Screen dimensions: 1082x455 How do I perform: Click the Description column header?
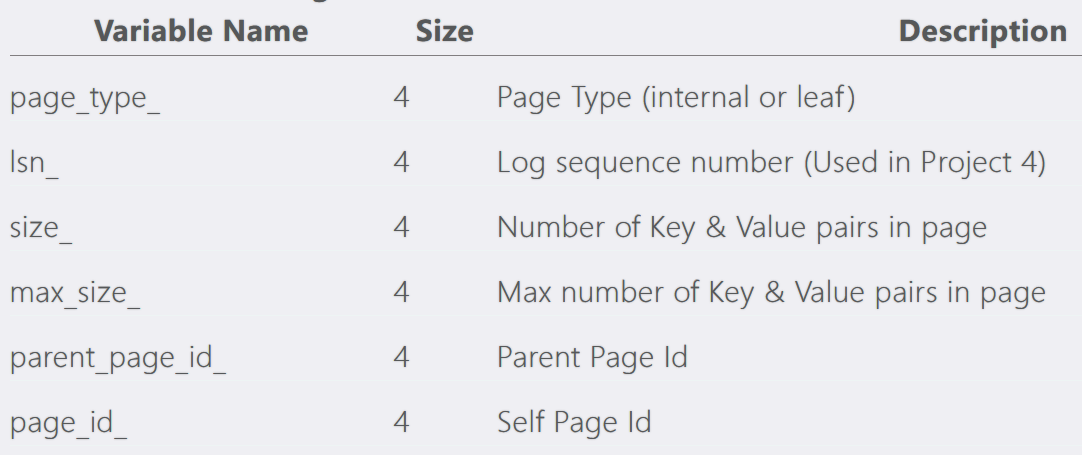982,31
